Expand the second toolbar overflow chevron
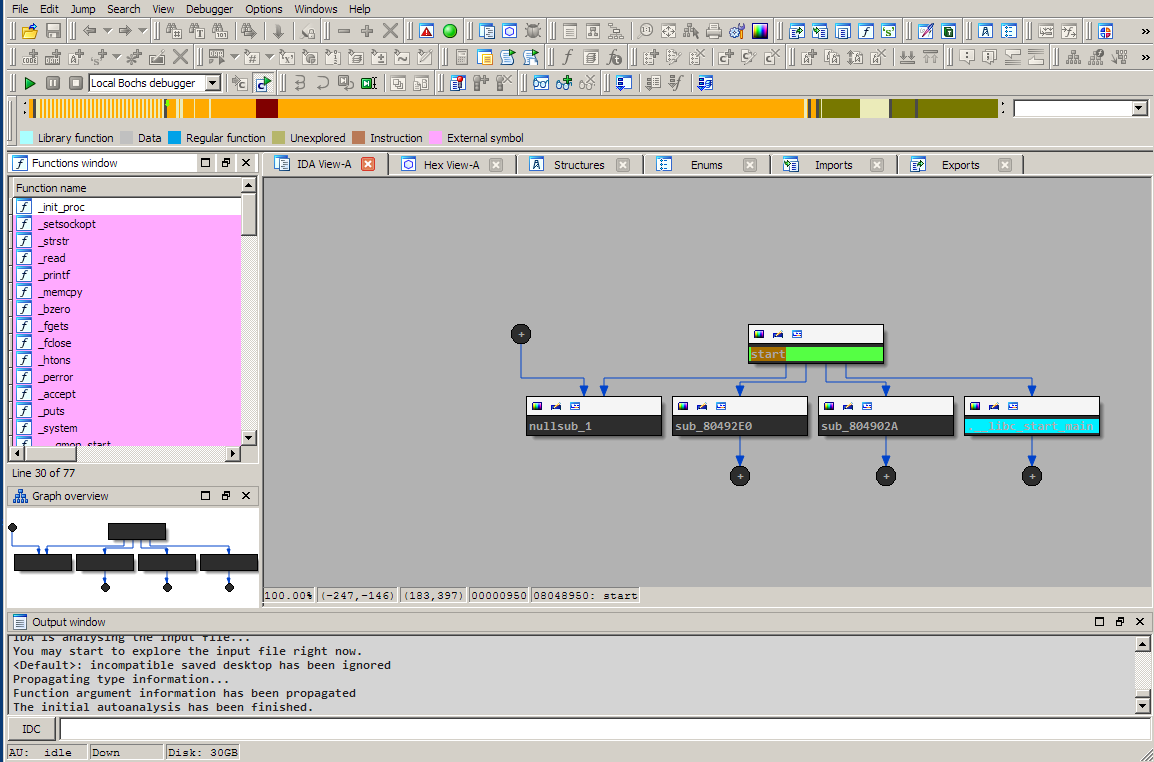This screenshot has width=1154, height=762. click(1145, 57)
